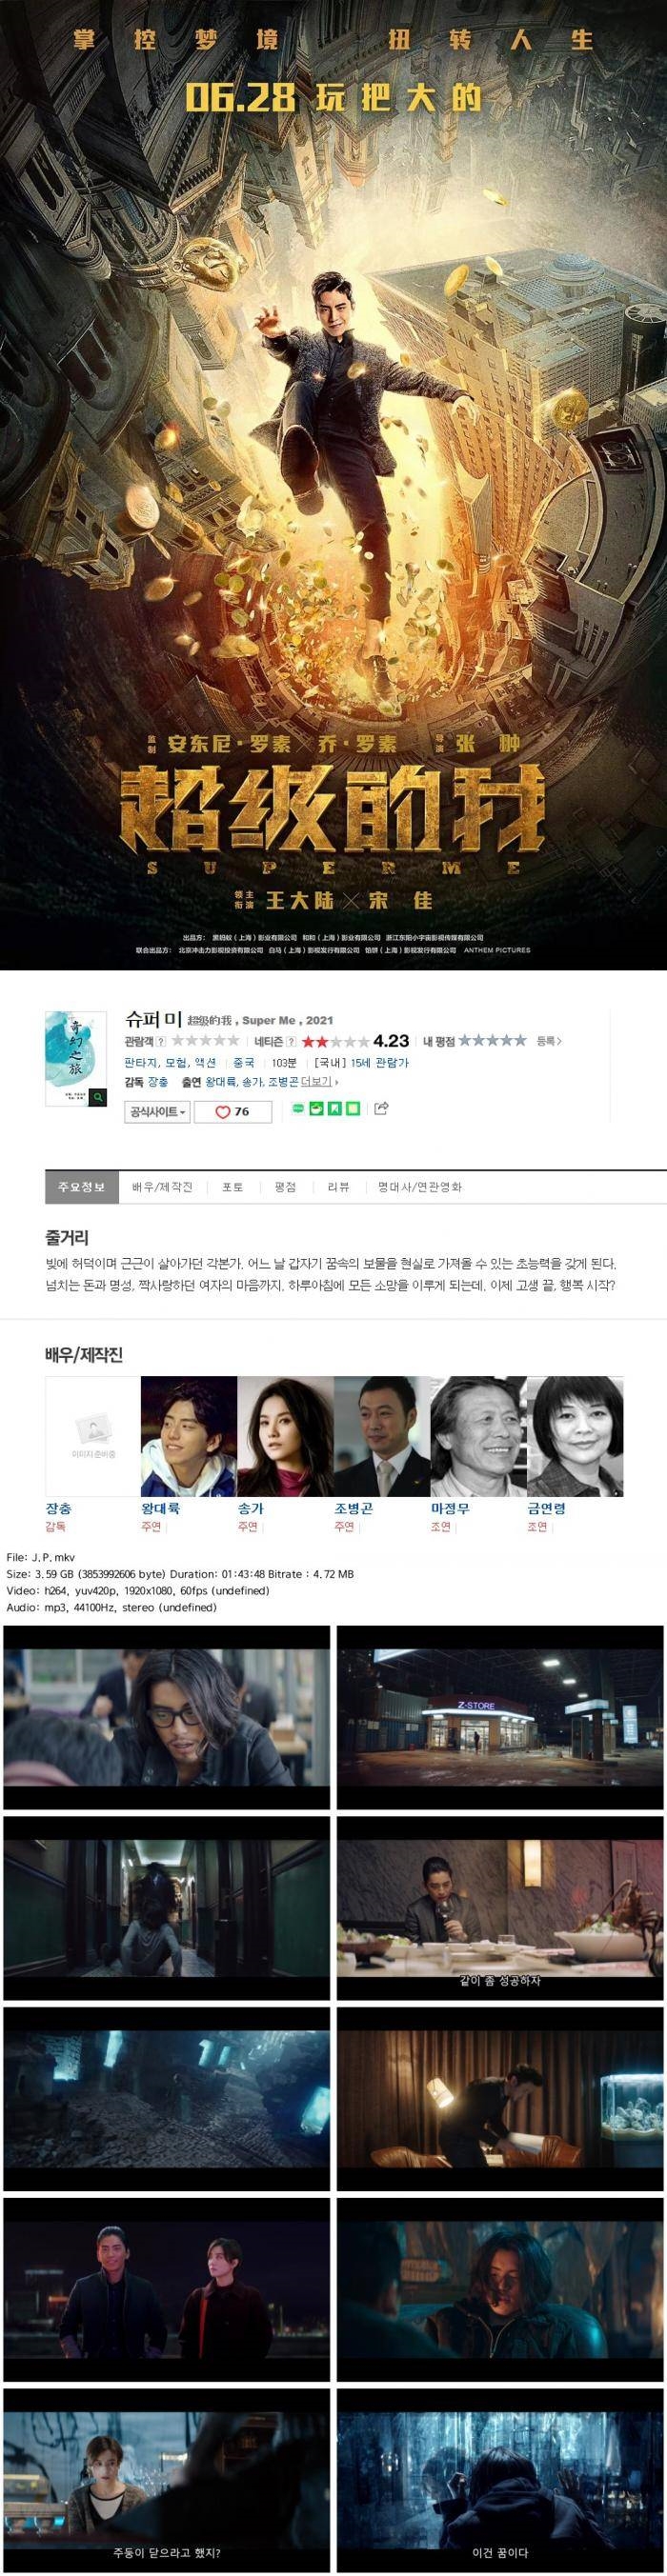This screenshot has width=667, height=2576.
Task: Click the green bookmark icon in the share row
Action: click(x=336, y=1107)
